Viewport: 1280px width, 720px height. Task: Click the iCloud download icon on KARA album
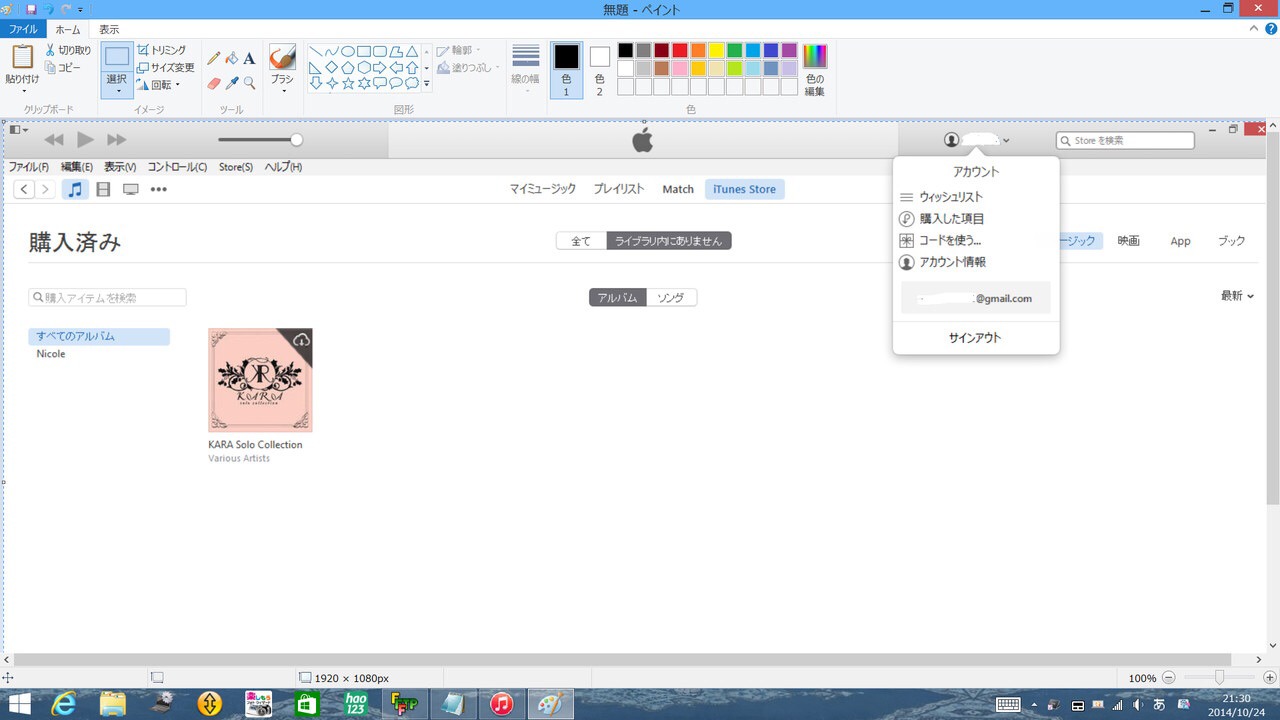[300, 341]
